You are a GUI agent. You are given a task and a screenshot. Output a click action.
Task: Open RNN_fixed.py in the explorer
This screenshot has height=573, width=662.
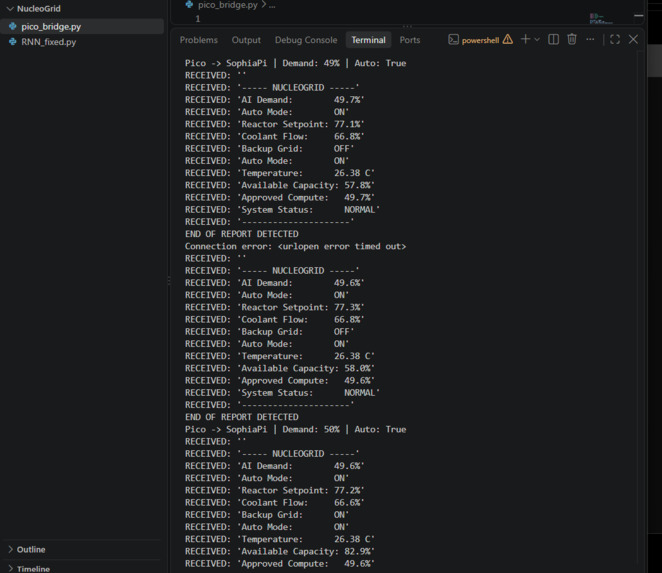pyautogui.click(x=82, y=42)
